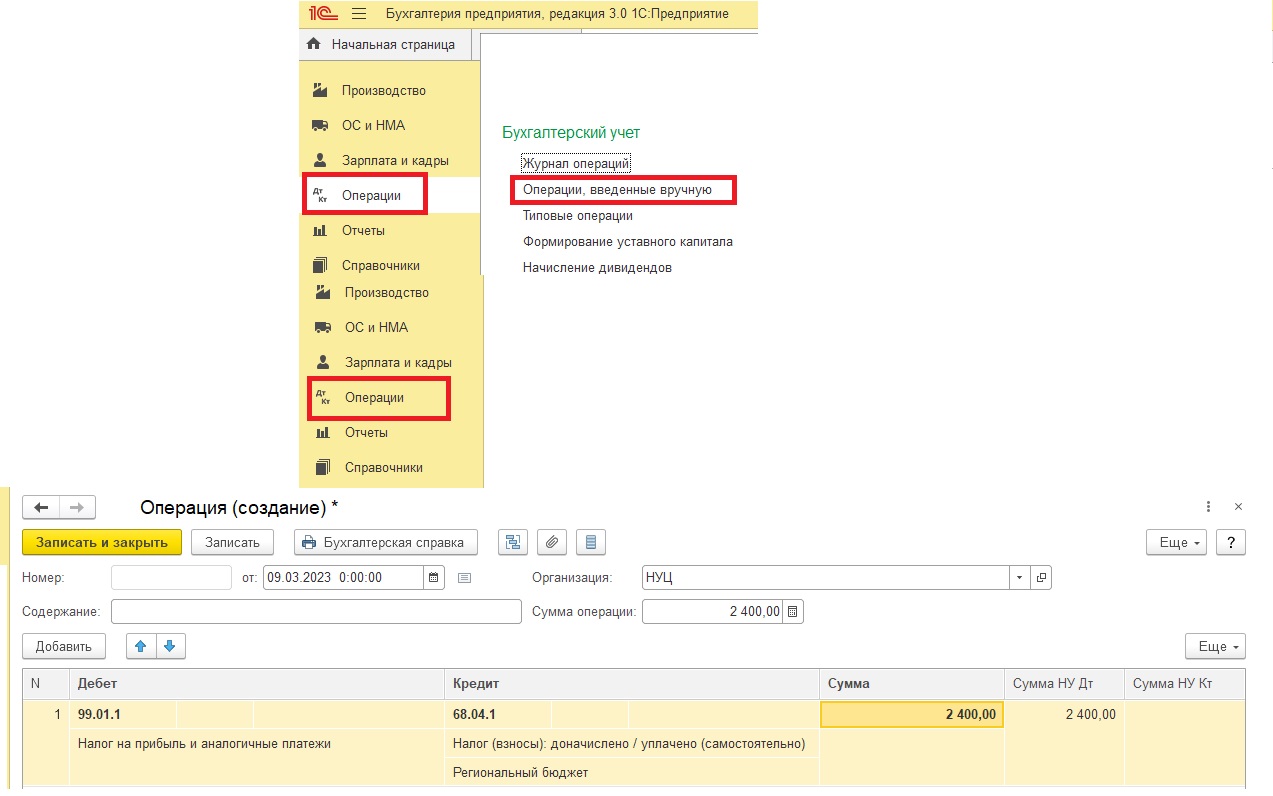Click the question mark help button
The height and width of the screenshot is (796, 1273).
pyautogui.click(x=1230, y=542)
